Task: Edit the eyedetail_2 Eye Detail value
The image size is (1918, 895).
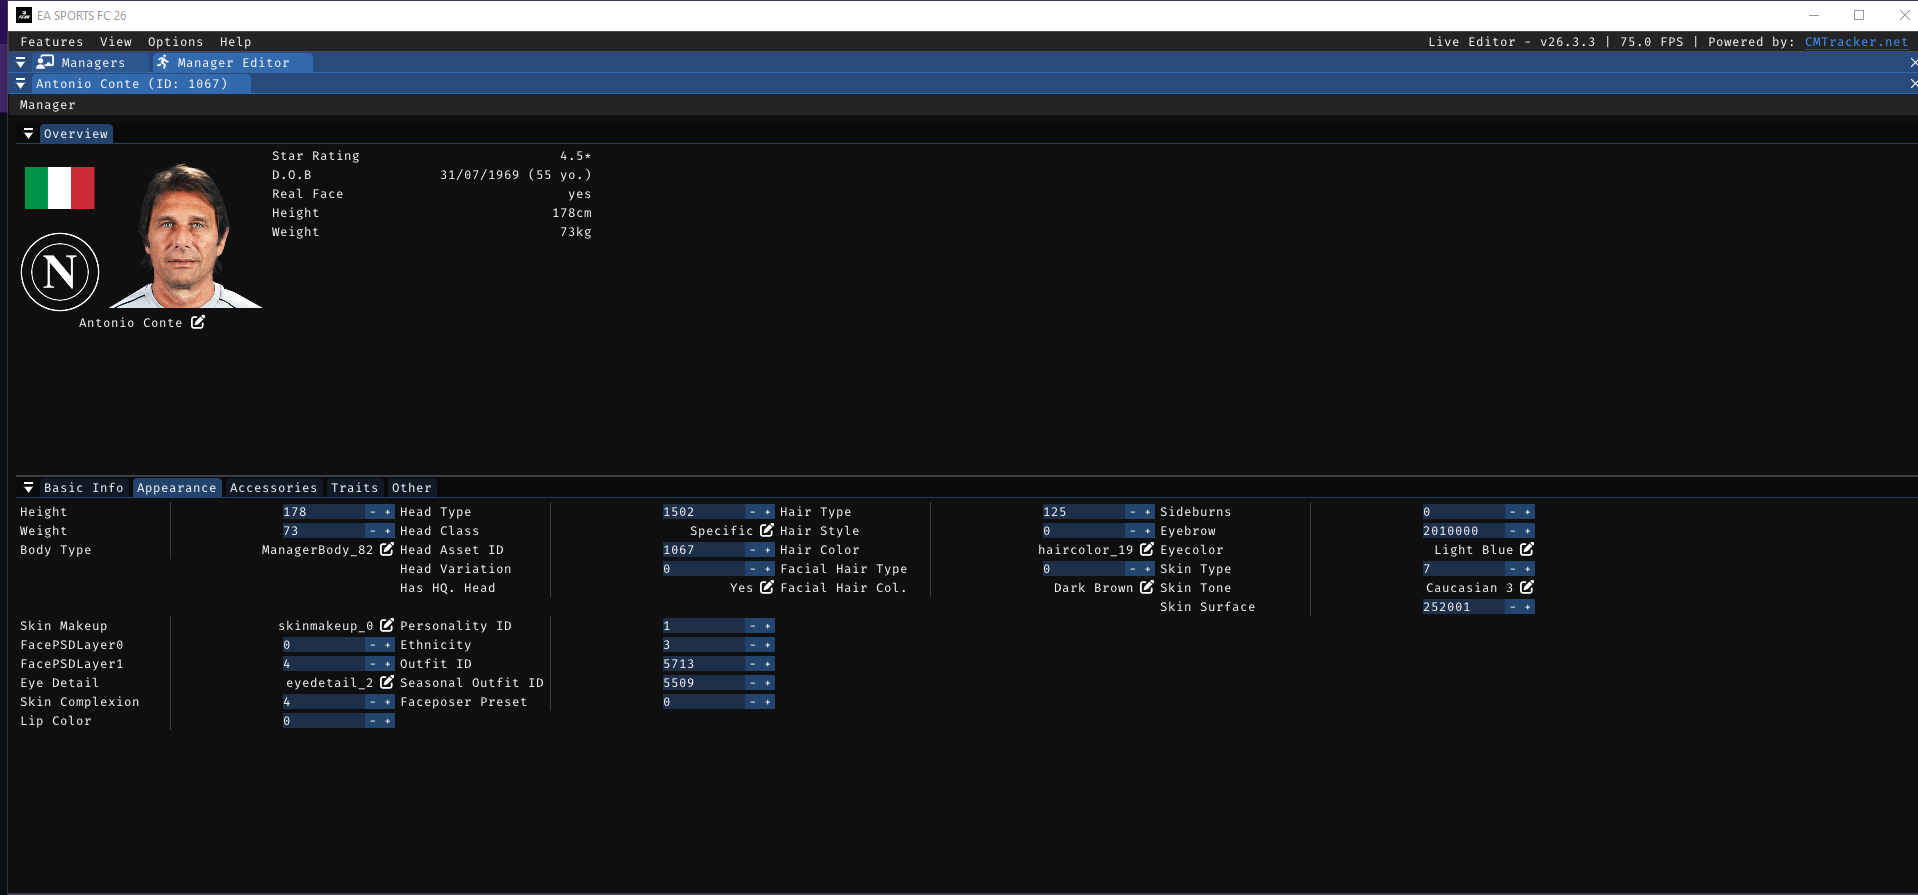Action: 387,682
